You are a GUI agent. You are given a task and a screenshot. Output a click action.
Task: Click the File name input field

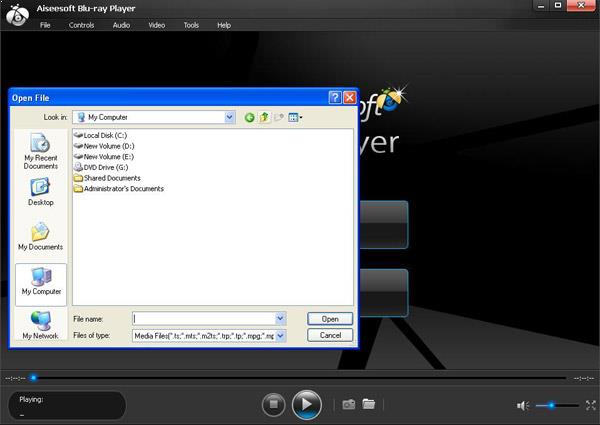pos(204,318)
